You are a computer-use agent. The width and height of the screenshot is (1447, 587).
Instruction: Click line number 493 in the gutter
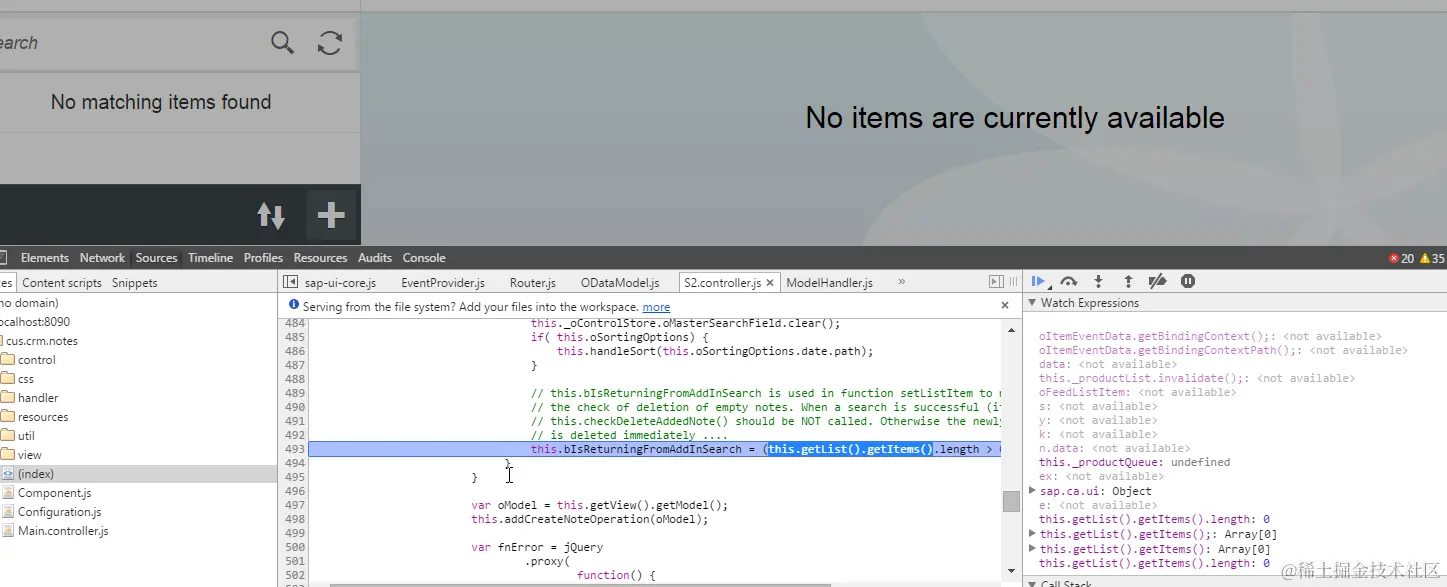pos(294,449)
